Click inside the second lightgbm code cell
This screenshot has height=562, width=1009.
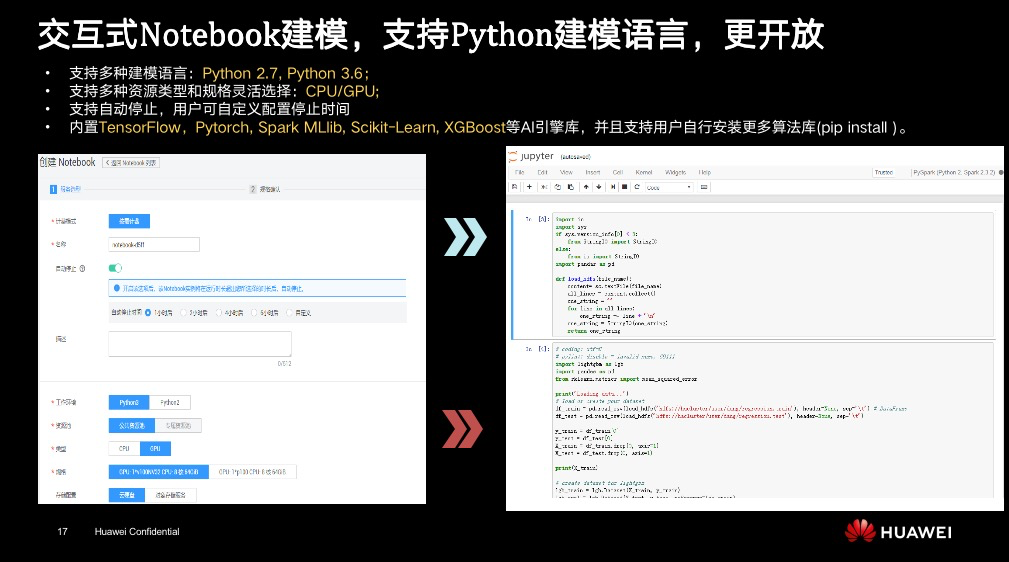click(773, 421)
